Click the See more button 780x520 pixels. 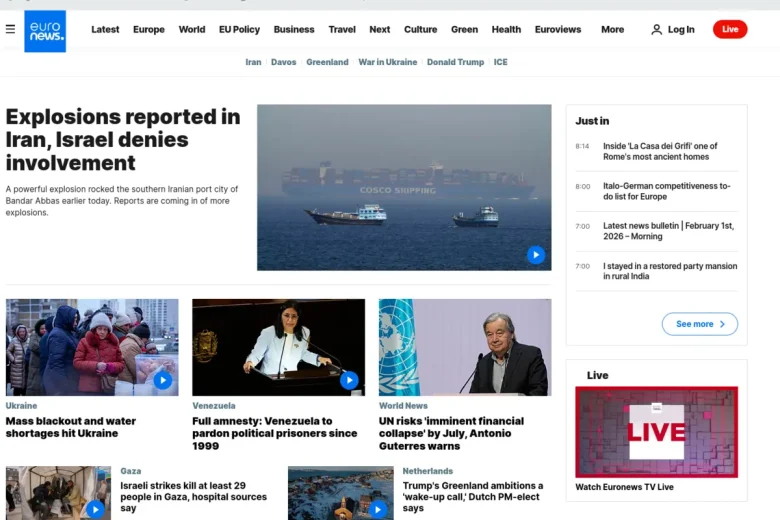pos(699,324)
